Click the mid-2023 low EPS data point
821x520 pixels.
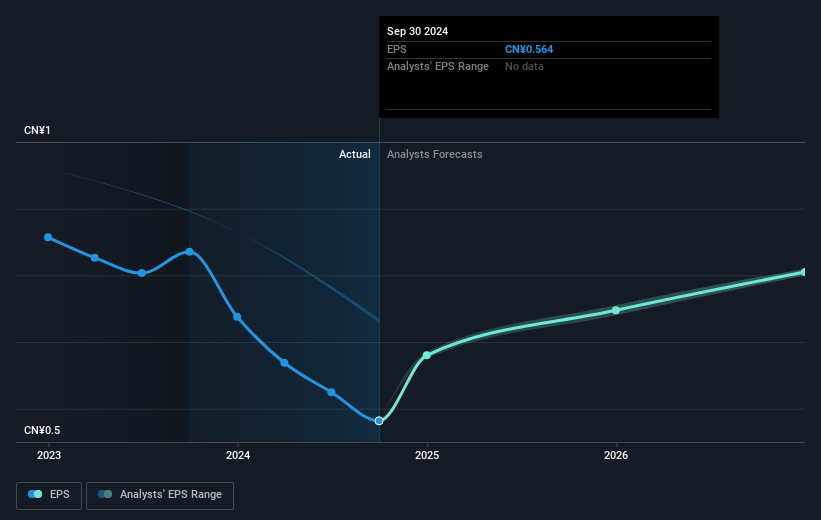click(x=141, y=273)
